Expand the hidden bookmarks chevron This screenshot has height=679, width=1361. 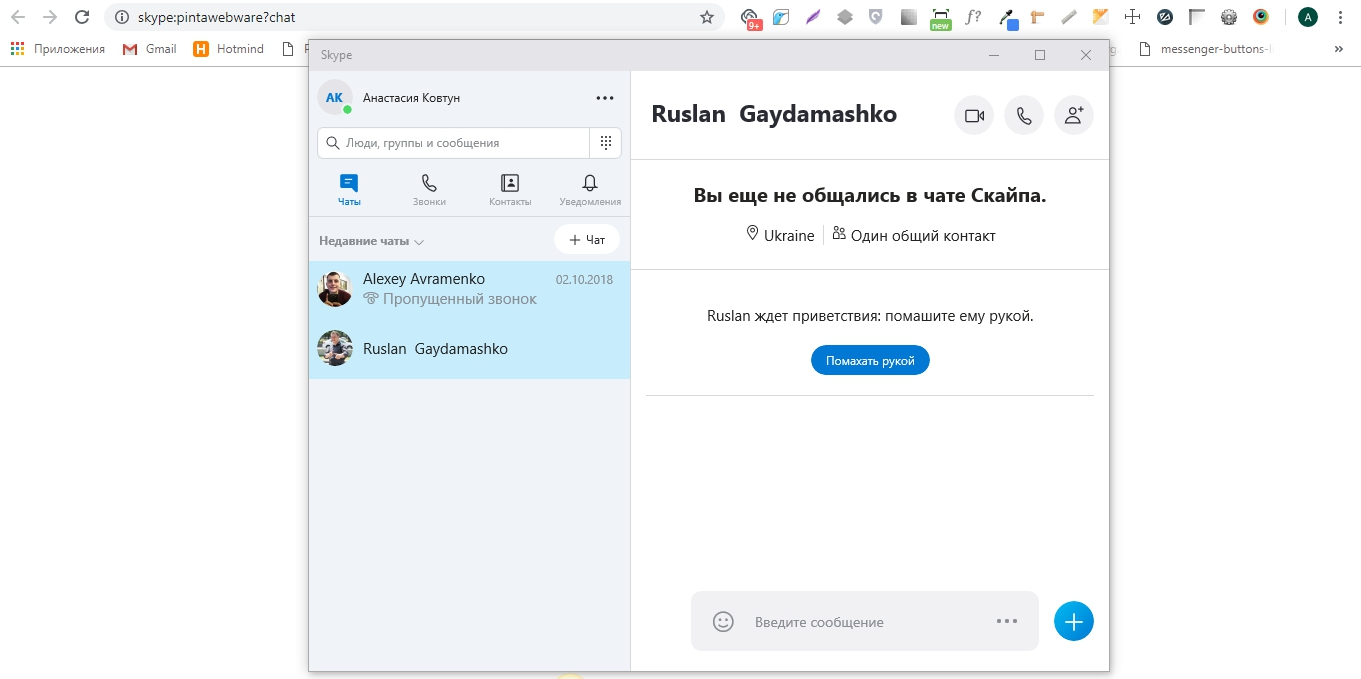point(1339,48)
